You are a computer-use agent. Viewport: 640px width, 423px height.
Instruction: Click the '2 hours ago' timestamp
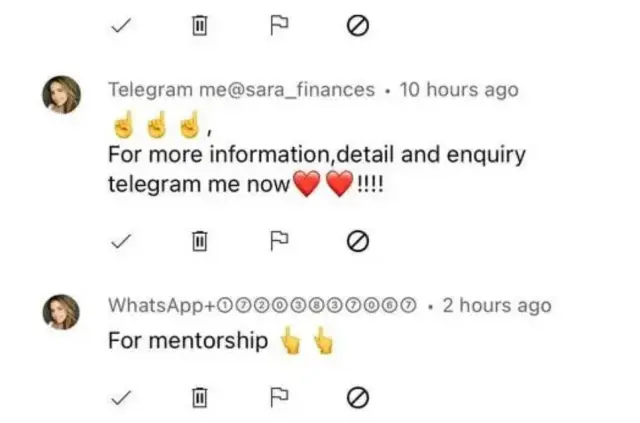[x=496, y=306]
